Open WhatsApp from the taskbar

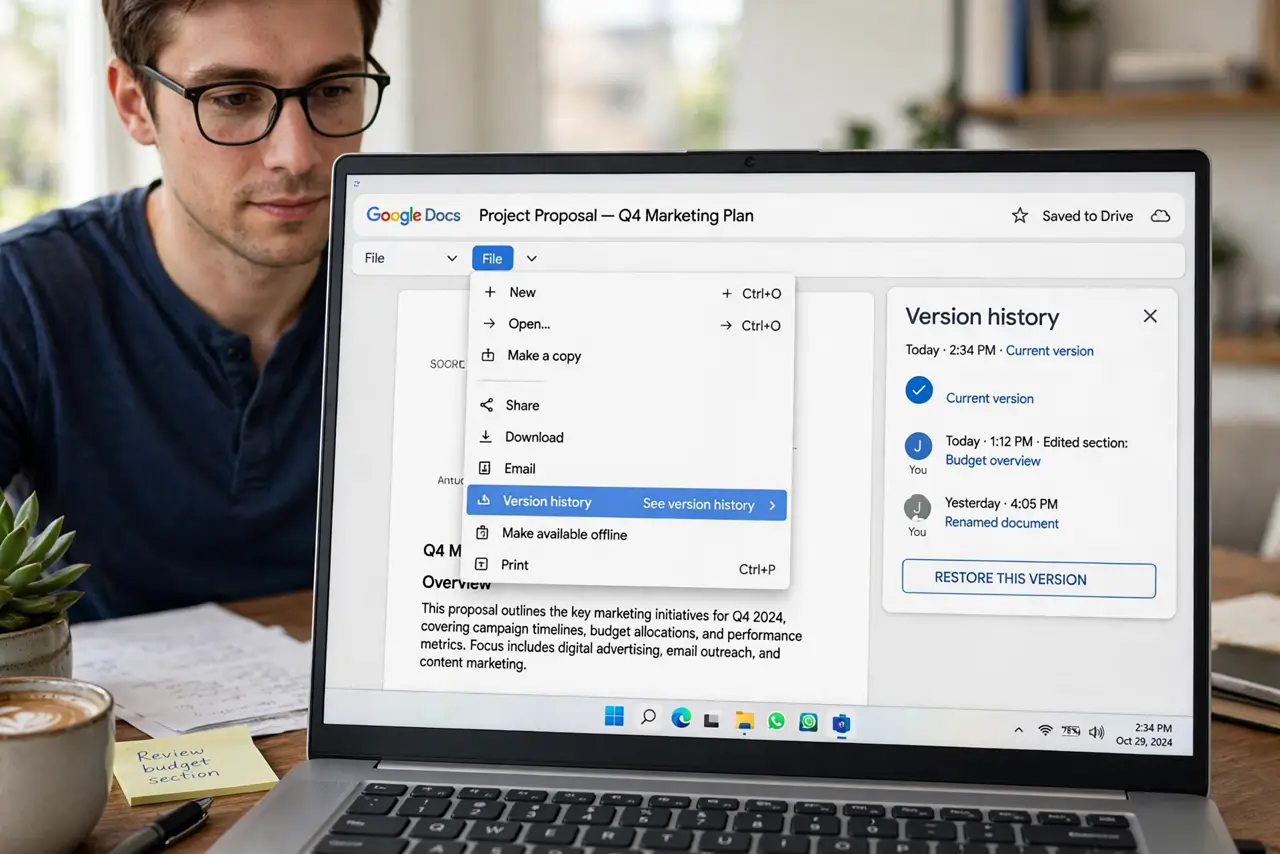coord(776,720)
